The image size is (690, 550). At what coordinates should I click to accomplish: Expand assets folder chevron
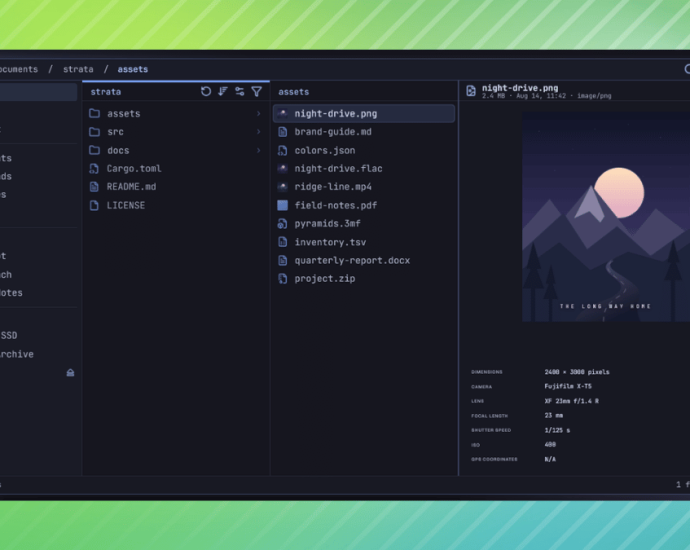pyautogui.click(x=258, y=114)
